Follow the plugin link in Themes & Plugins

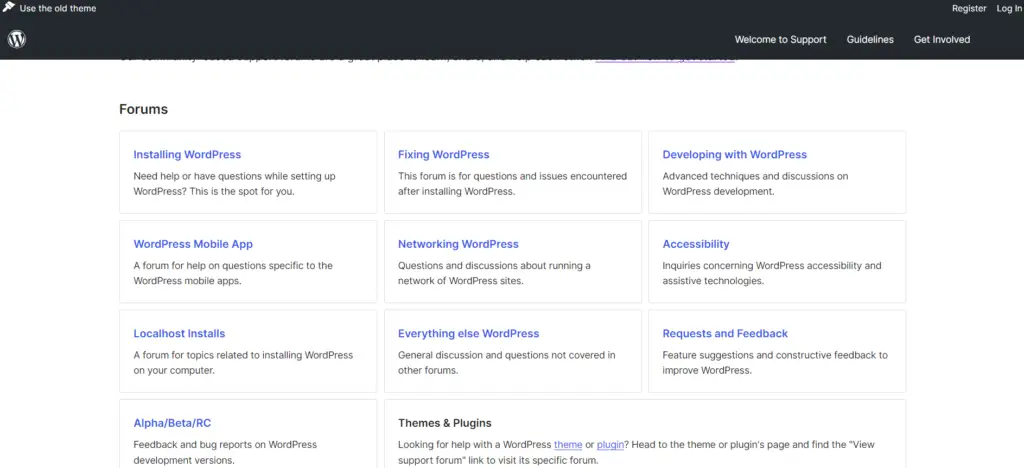(x=611, y=445)
